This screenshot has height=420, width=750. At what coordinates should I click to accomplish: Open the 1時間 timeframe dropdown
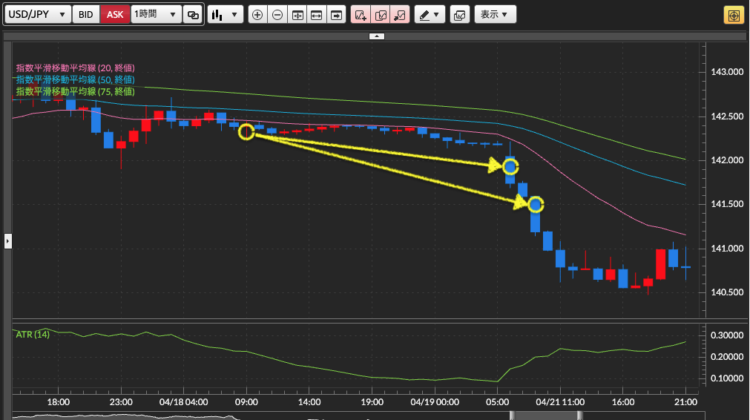coord(155,14)
